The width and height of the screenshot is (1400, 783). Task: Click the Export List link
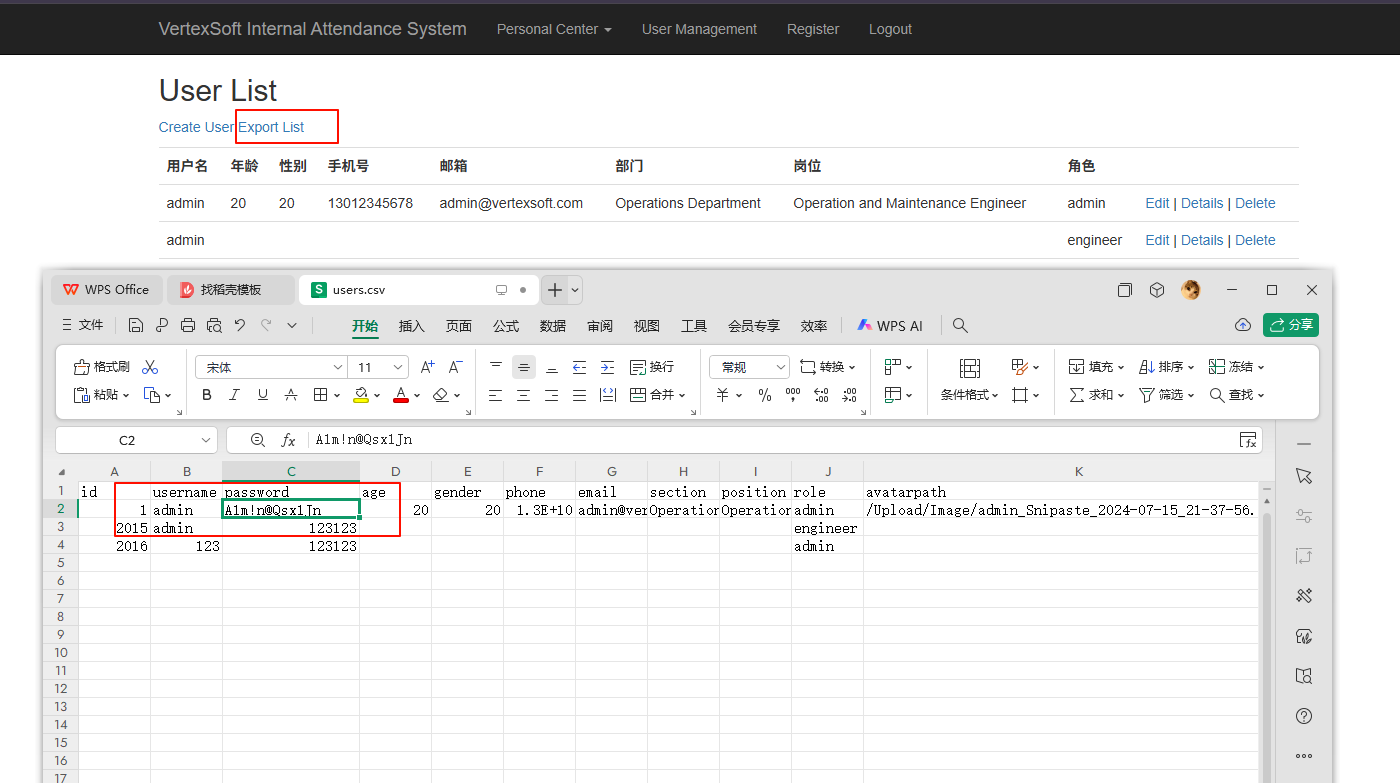pos(271,127)
